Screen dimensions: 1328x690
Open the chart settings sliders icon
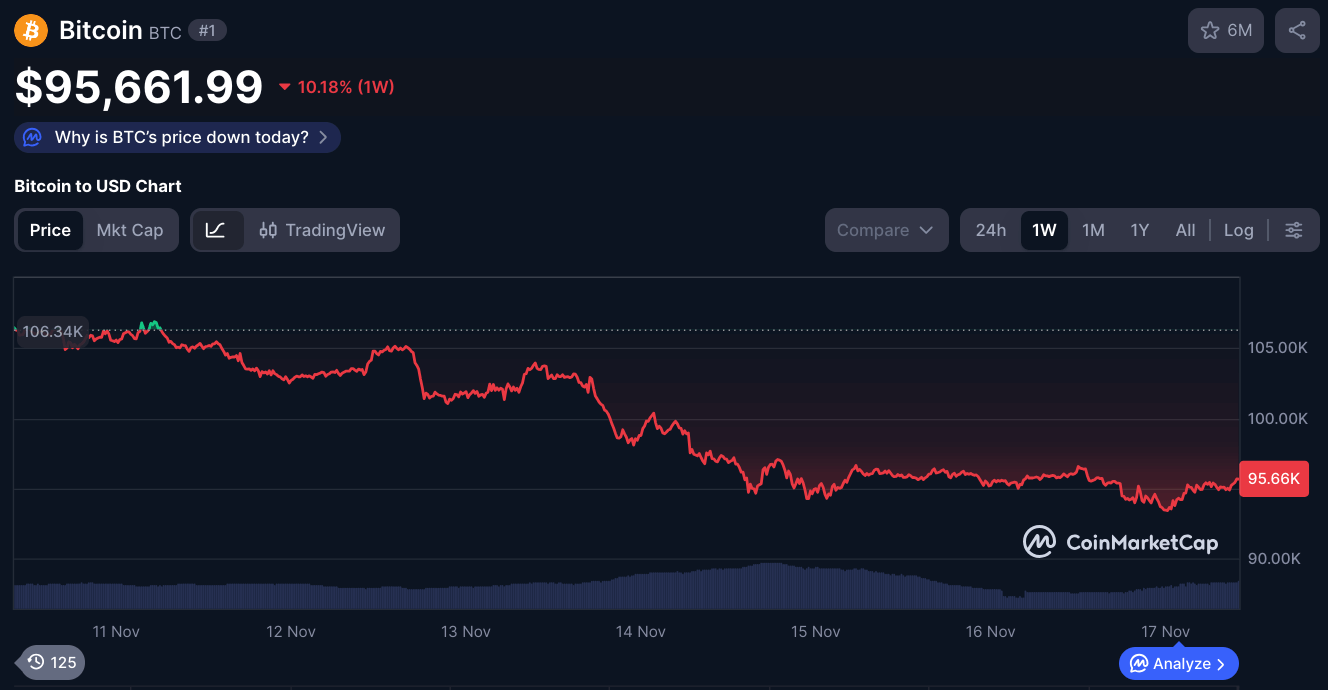1294,230
